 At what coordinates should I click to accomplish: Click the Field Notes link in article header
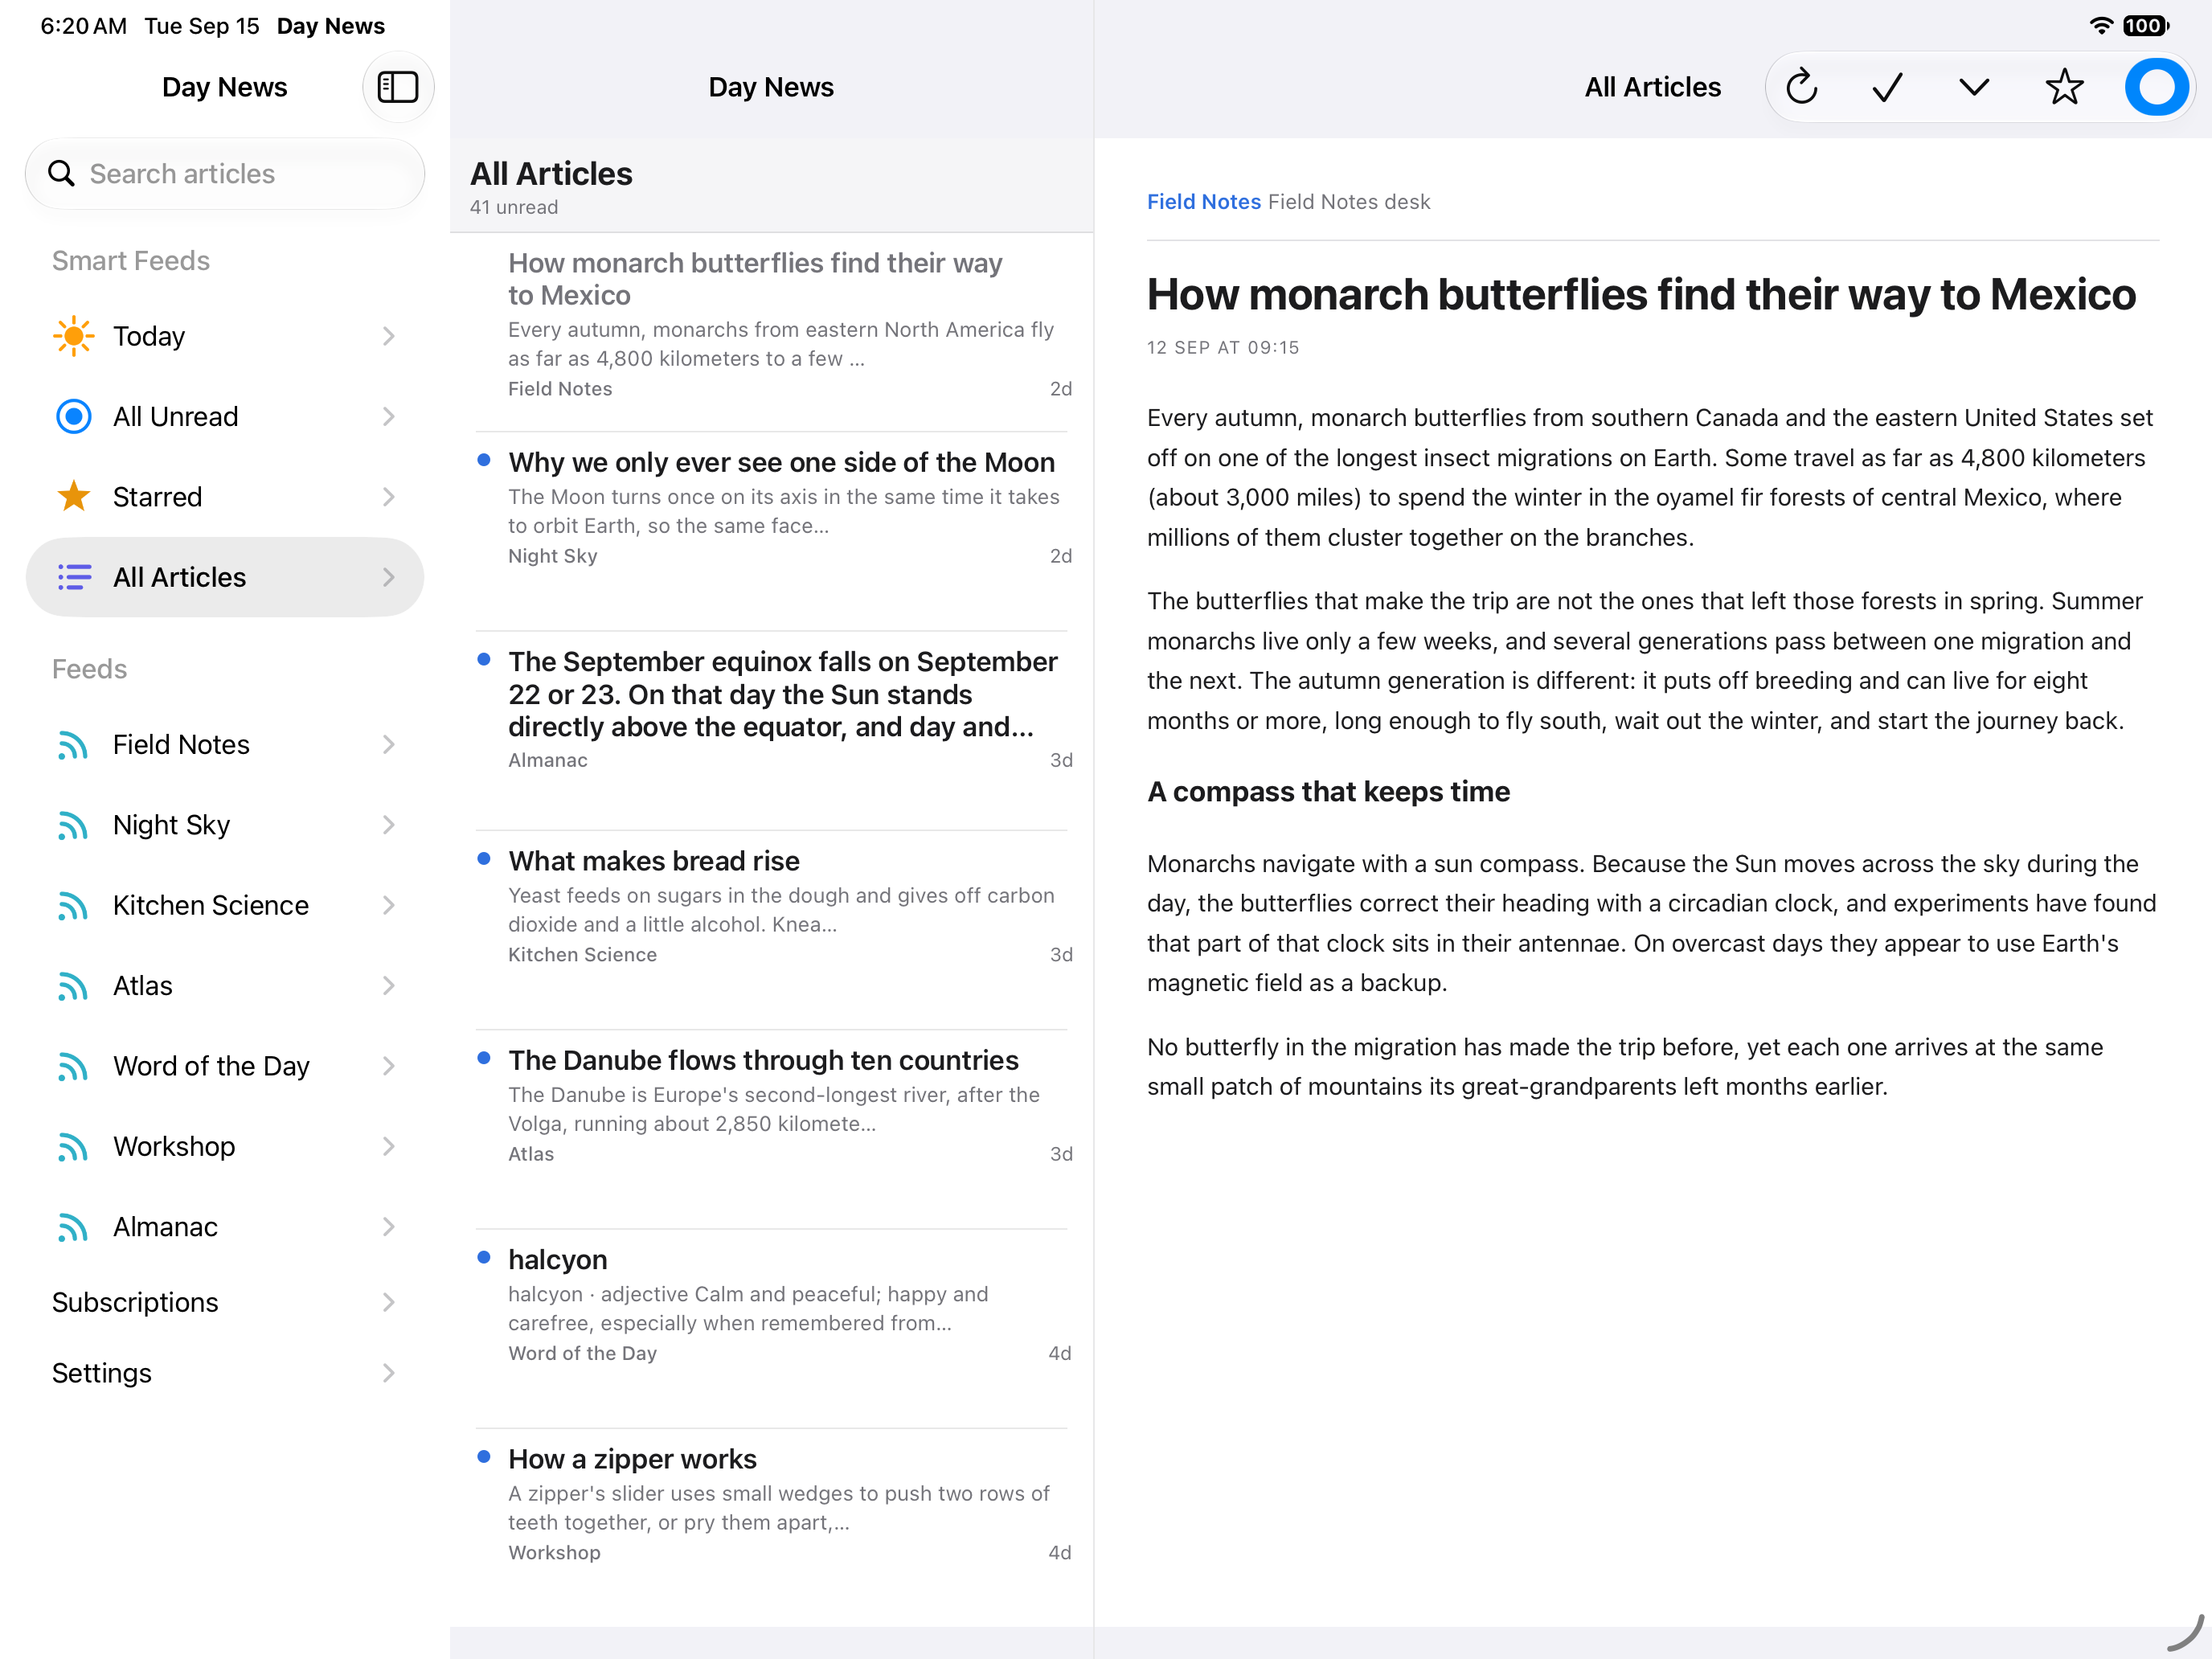click(1203, 202)
